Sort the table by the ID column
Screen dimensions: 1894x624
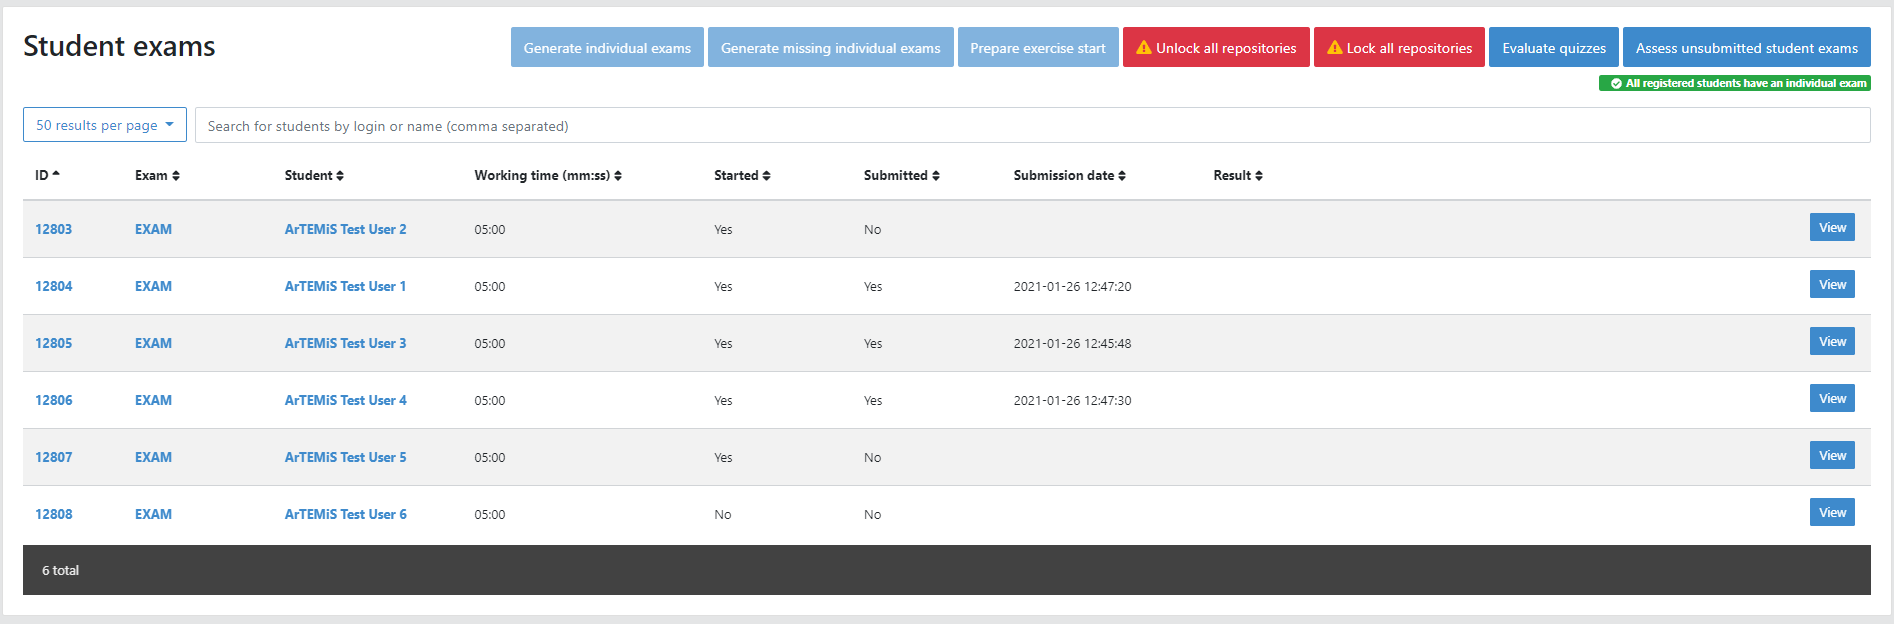pos(48,175)
